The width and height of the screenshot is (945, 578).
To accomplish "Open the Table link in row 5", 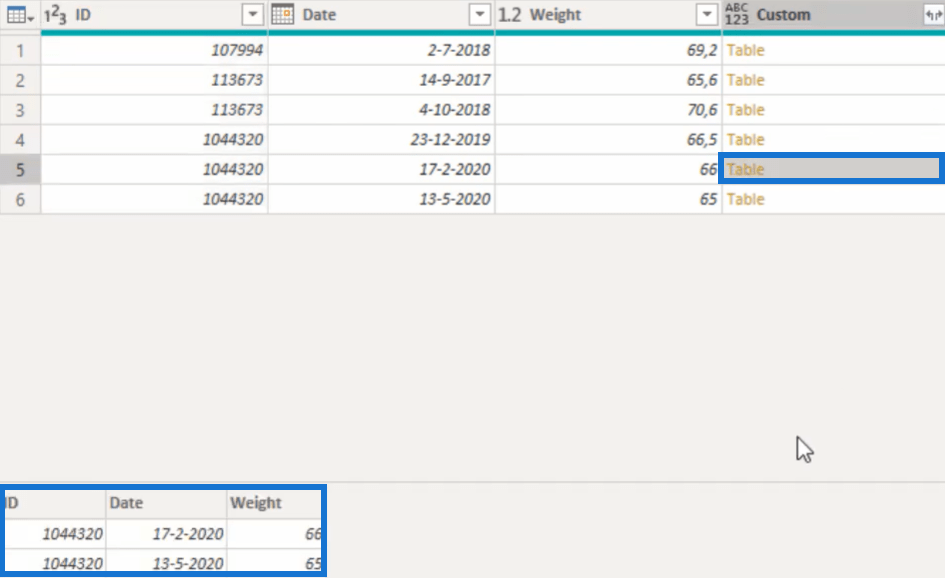I will pyautogui.click(x=746, y=169).
